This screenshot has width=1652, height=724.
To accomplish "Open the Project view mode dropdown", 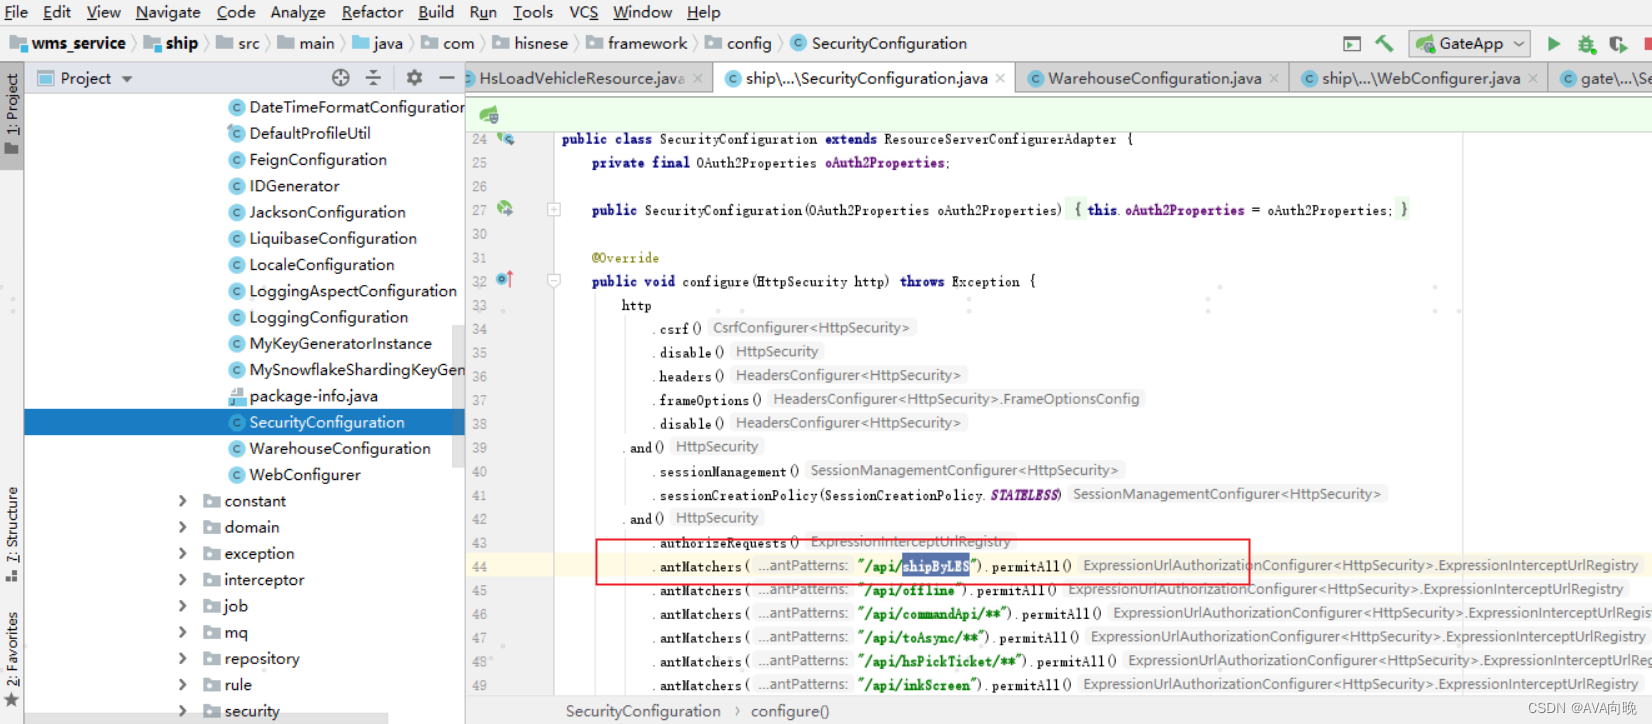I will tap(127, 79).
